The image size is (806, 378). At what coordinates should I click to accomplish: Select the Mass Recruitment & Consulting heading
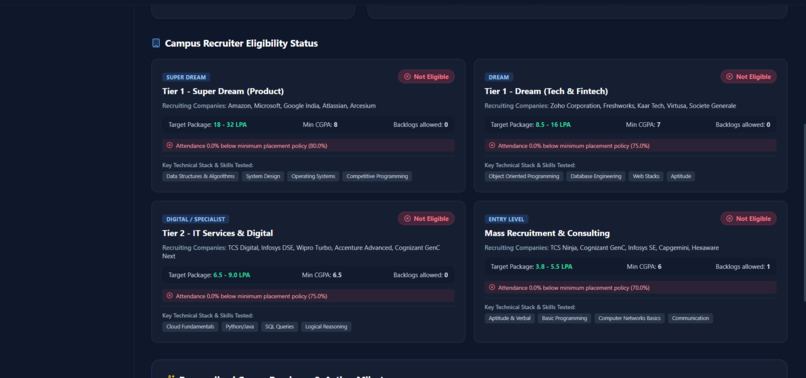(x=547, y=233)
